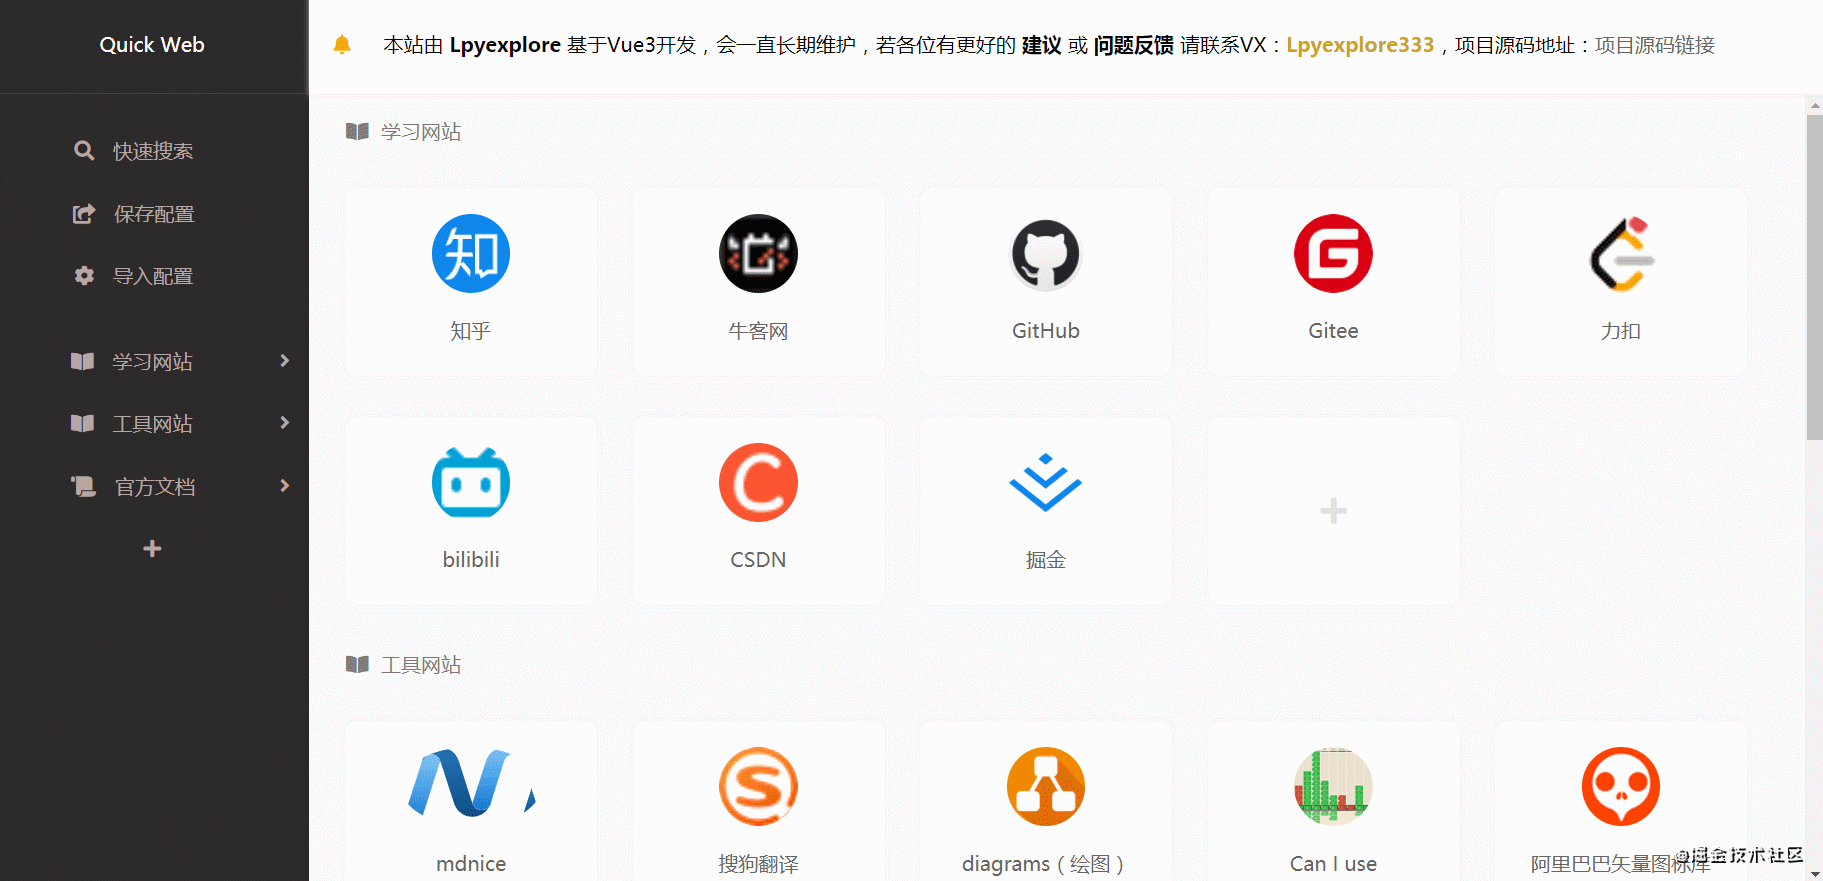Click the 学习网站 section heading
This screenshot has height=881, width=1823.
(421, 132)
